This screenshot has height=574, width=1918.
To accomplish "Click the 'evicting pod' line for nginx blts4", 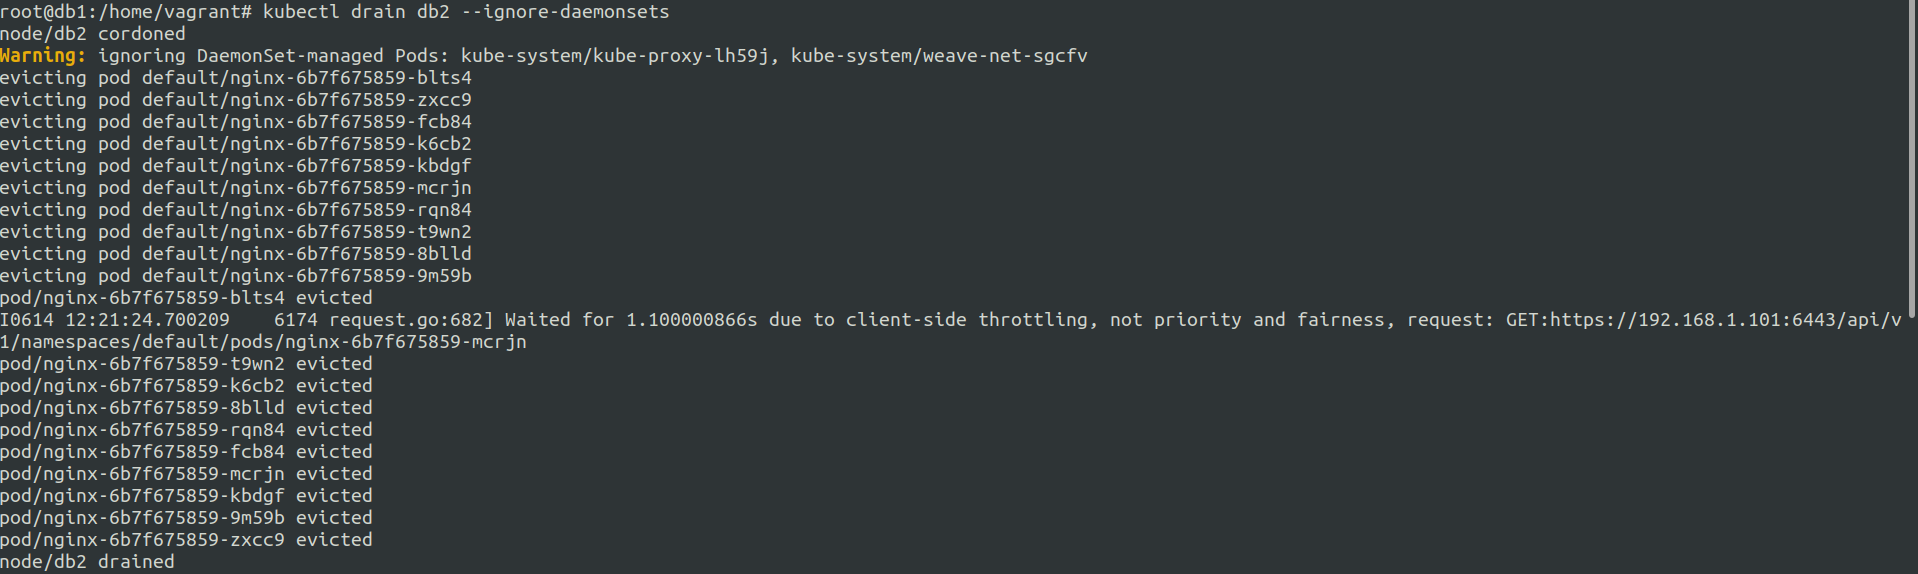I will [x=236, y=78].
